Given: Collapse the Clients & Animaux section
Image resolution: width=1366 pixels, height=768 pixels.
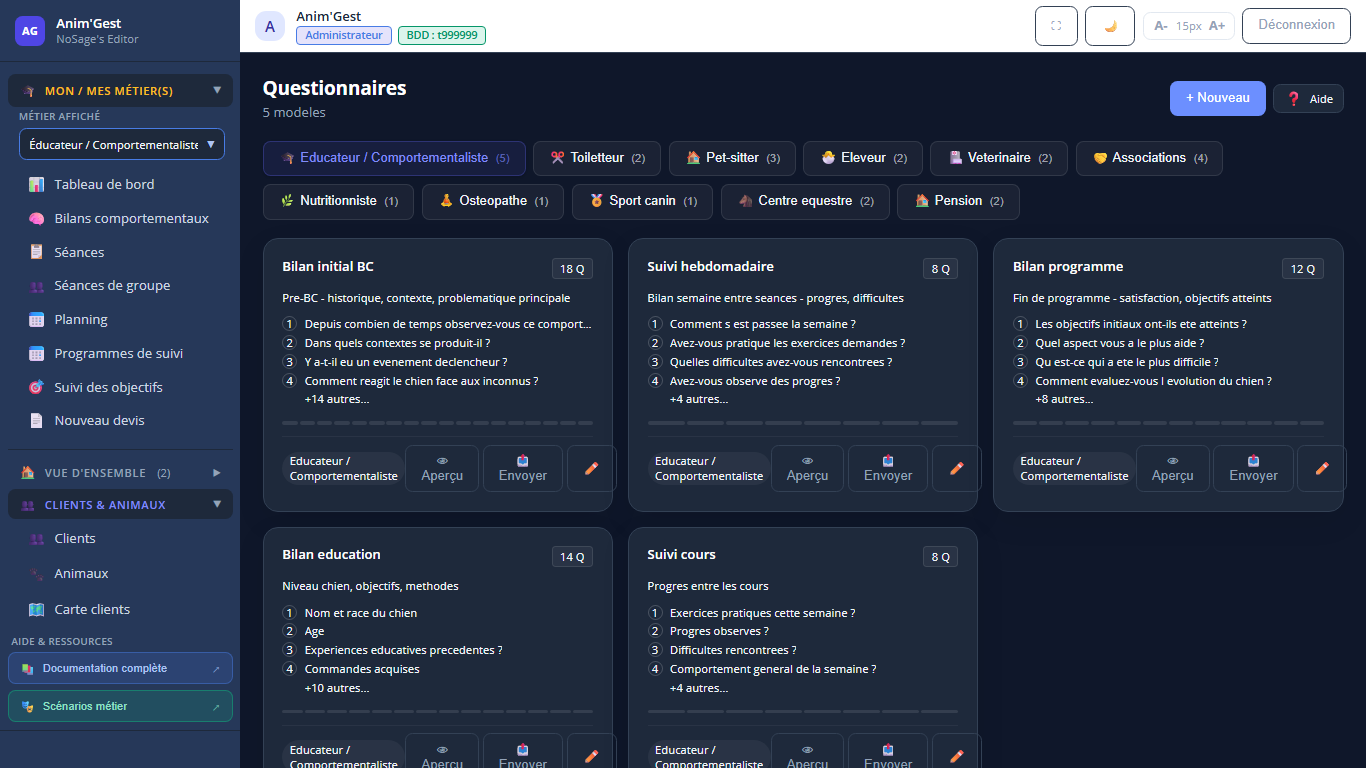Looking at the screenshot, I should 121,505.
